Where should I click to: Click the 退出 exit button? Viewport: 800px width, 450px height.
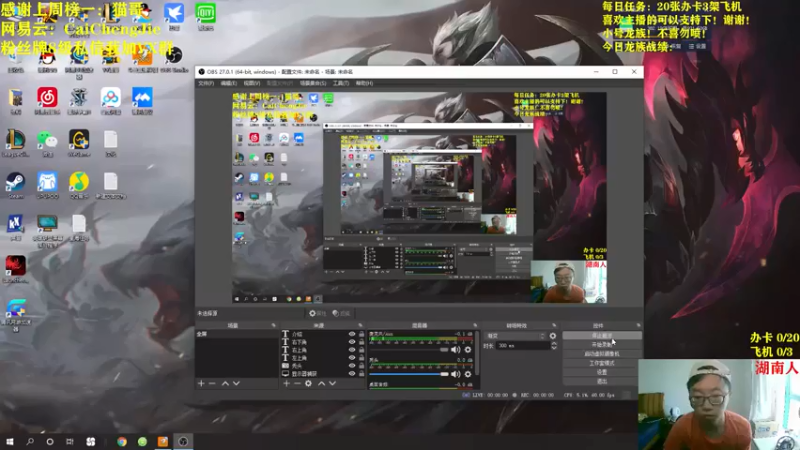pyautogui.click(x=602, y=382)
